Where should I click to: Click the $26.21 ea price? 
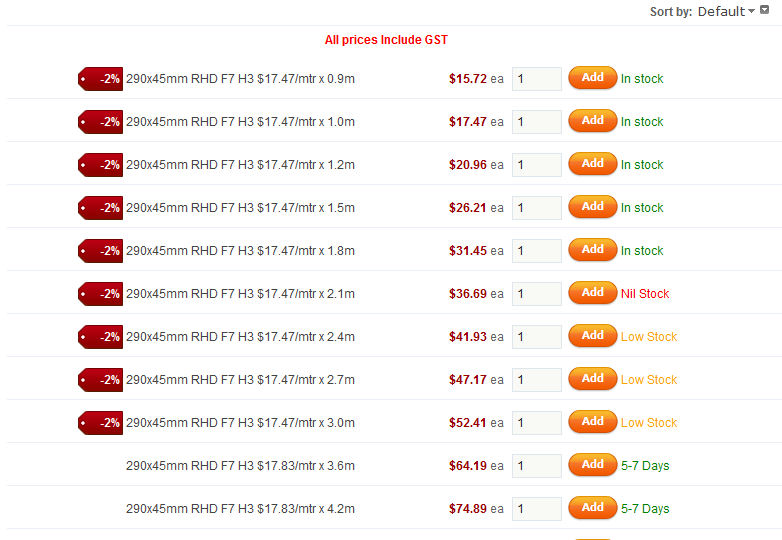[x=476, y=208]
